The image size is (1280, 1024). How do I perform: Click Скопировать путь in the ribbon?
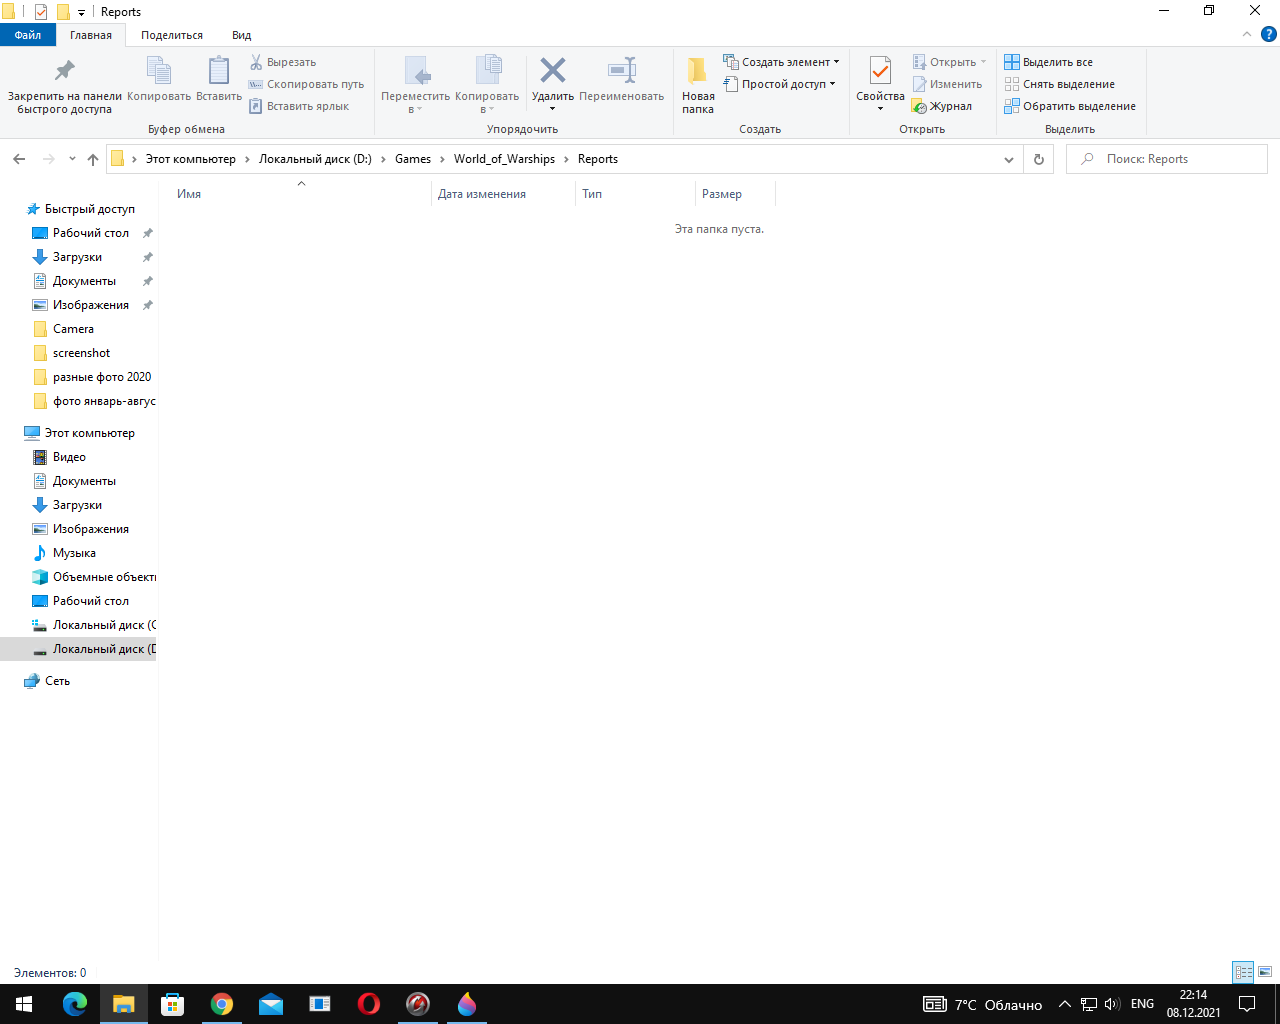tap(307, 84)
